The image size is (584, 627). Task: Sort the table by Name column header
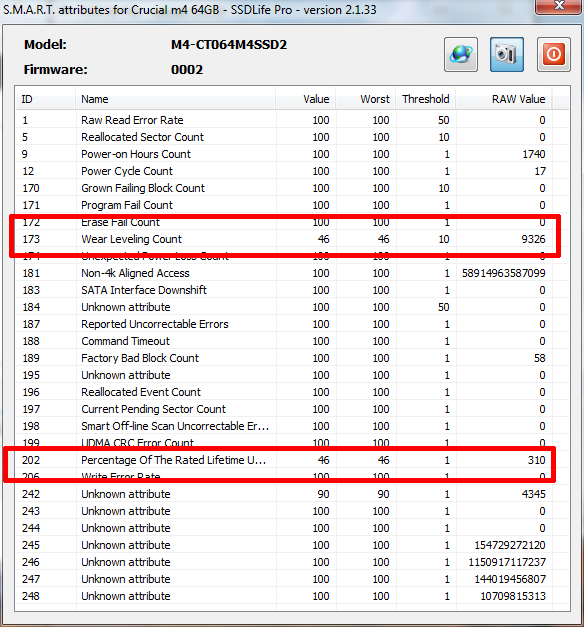tap(176, 99)
